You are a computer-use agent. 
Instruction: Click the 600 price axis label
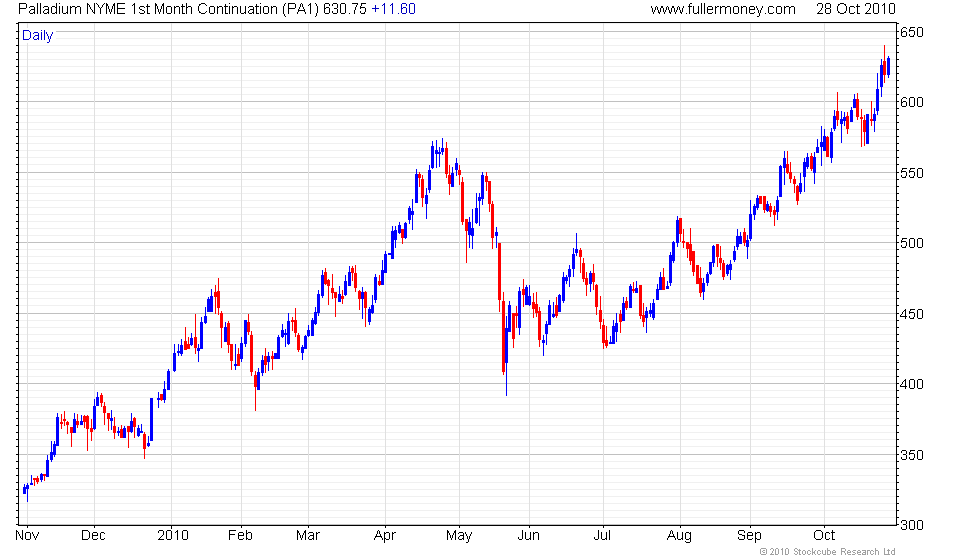911,102
